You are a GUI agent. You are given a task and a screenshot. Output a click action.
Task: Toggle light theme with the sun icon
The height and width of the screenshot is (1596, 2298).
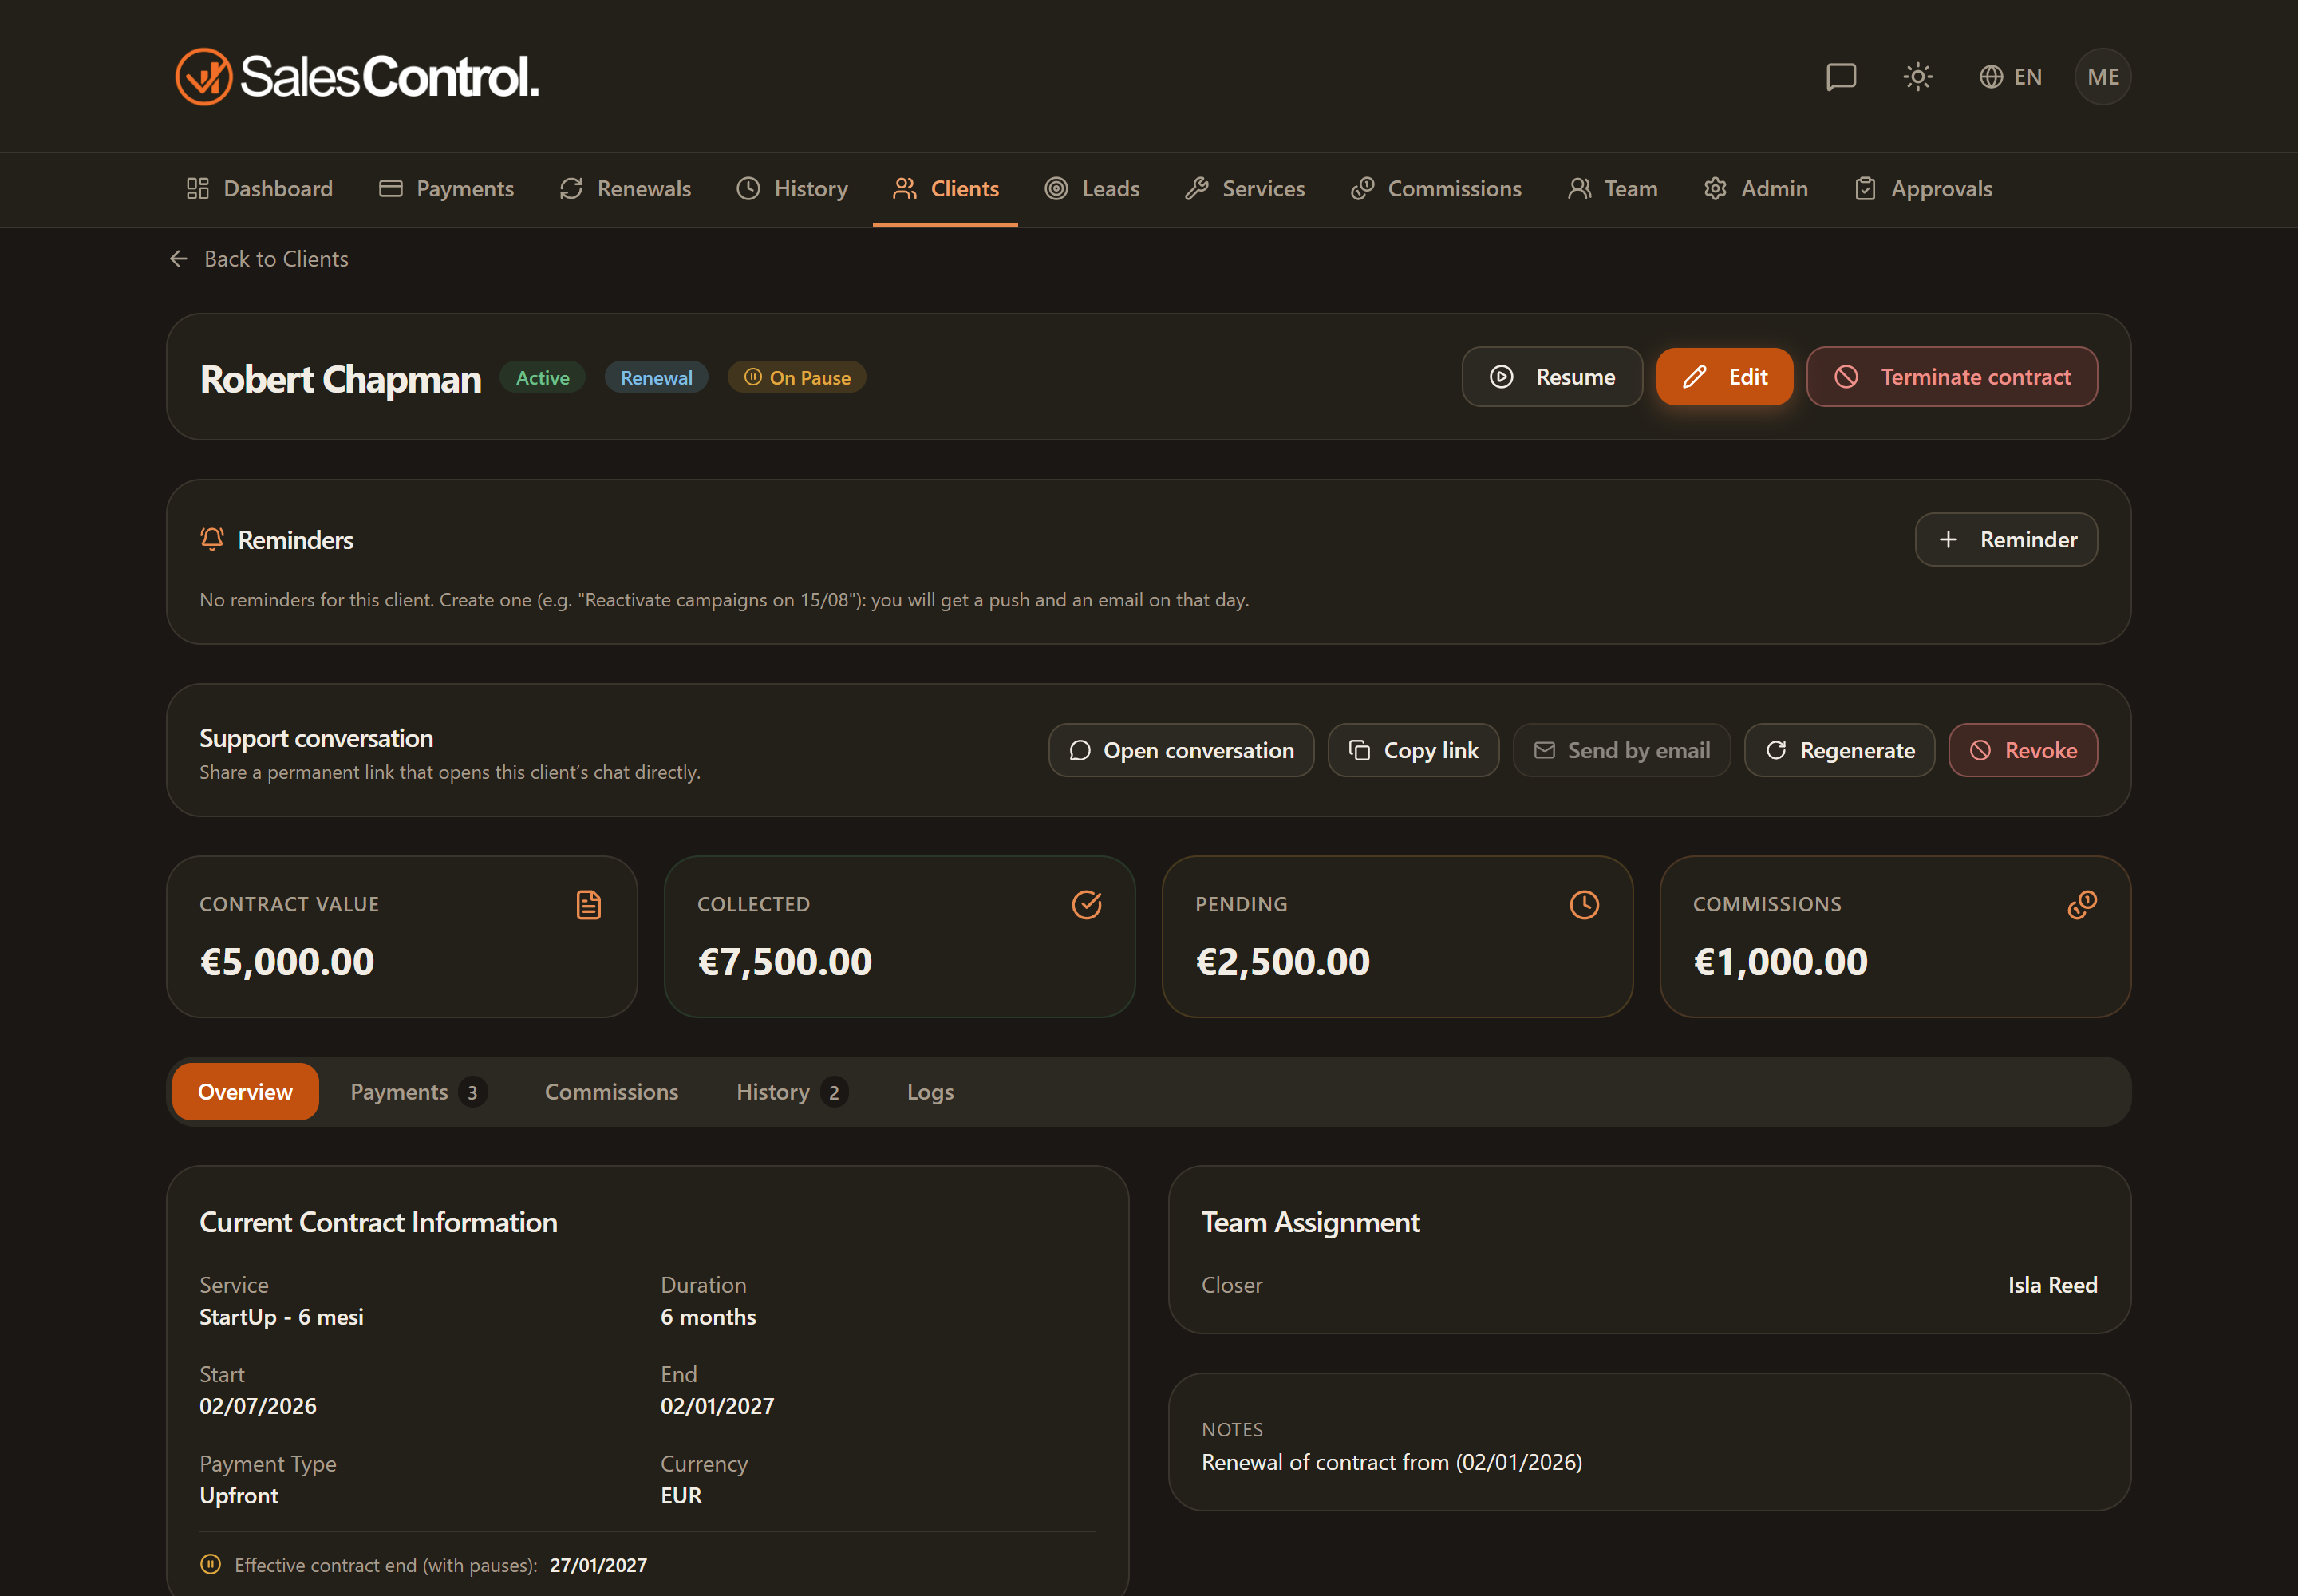tap(1917, 77)
